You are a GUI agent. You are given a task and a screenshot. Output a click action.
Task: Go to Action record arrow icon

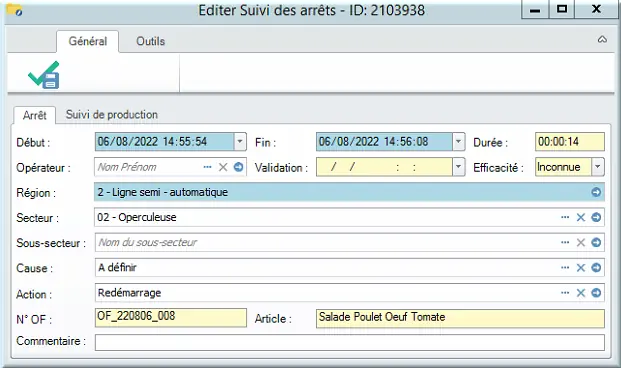tap(596, 293)
